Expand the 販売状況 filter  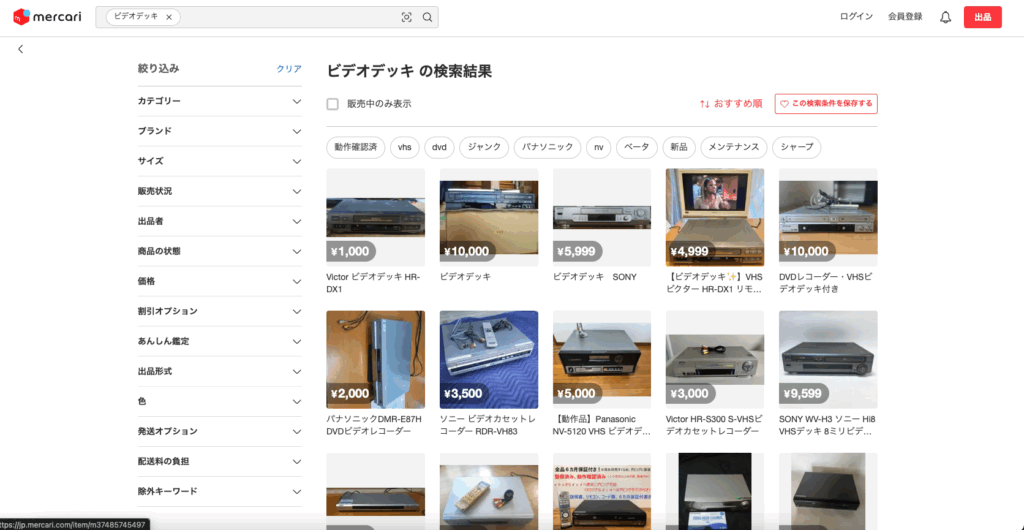point(219,191)
